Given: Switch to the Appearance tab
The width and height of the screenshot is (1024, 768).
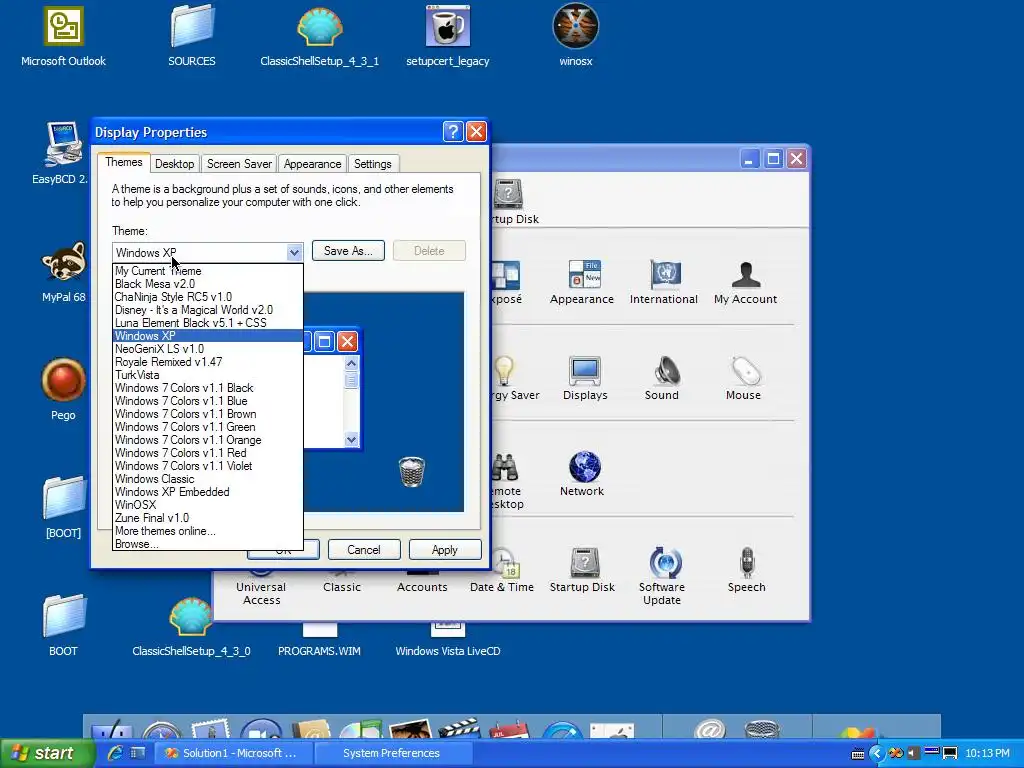Looking at the screenshot, I should pos(312,164).
